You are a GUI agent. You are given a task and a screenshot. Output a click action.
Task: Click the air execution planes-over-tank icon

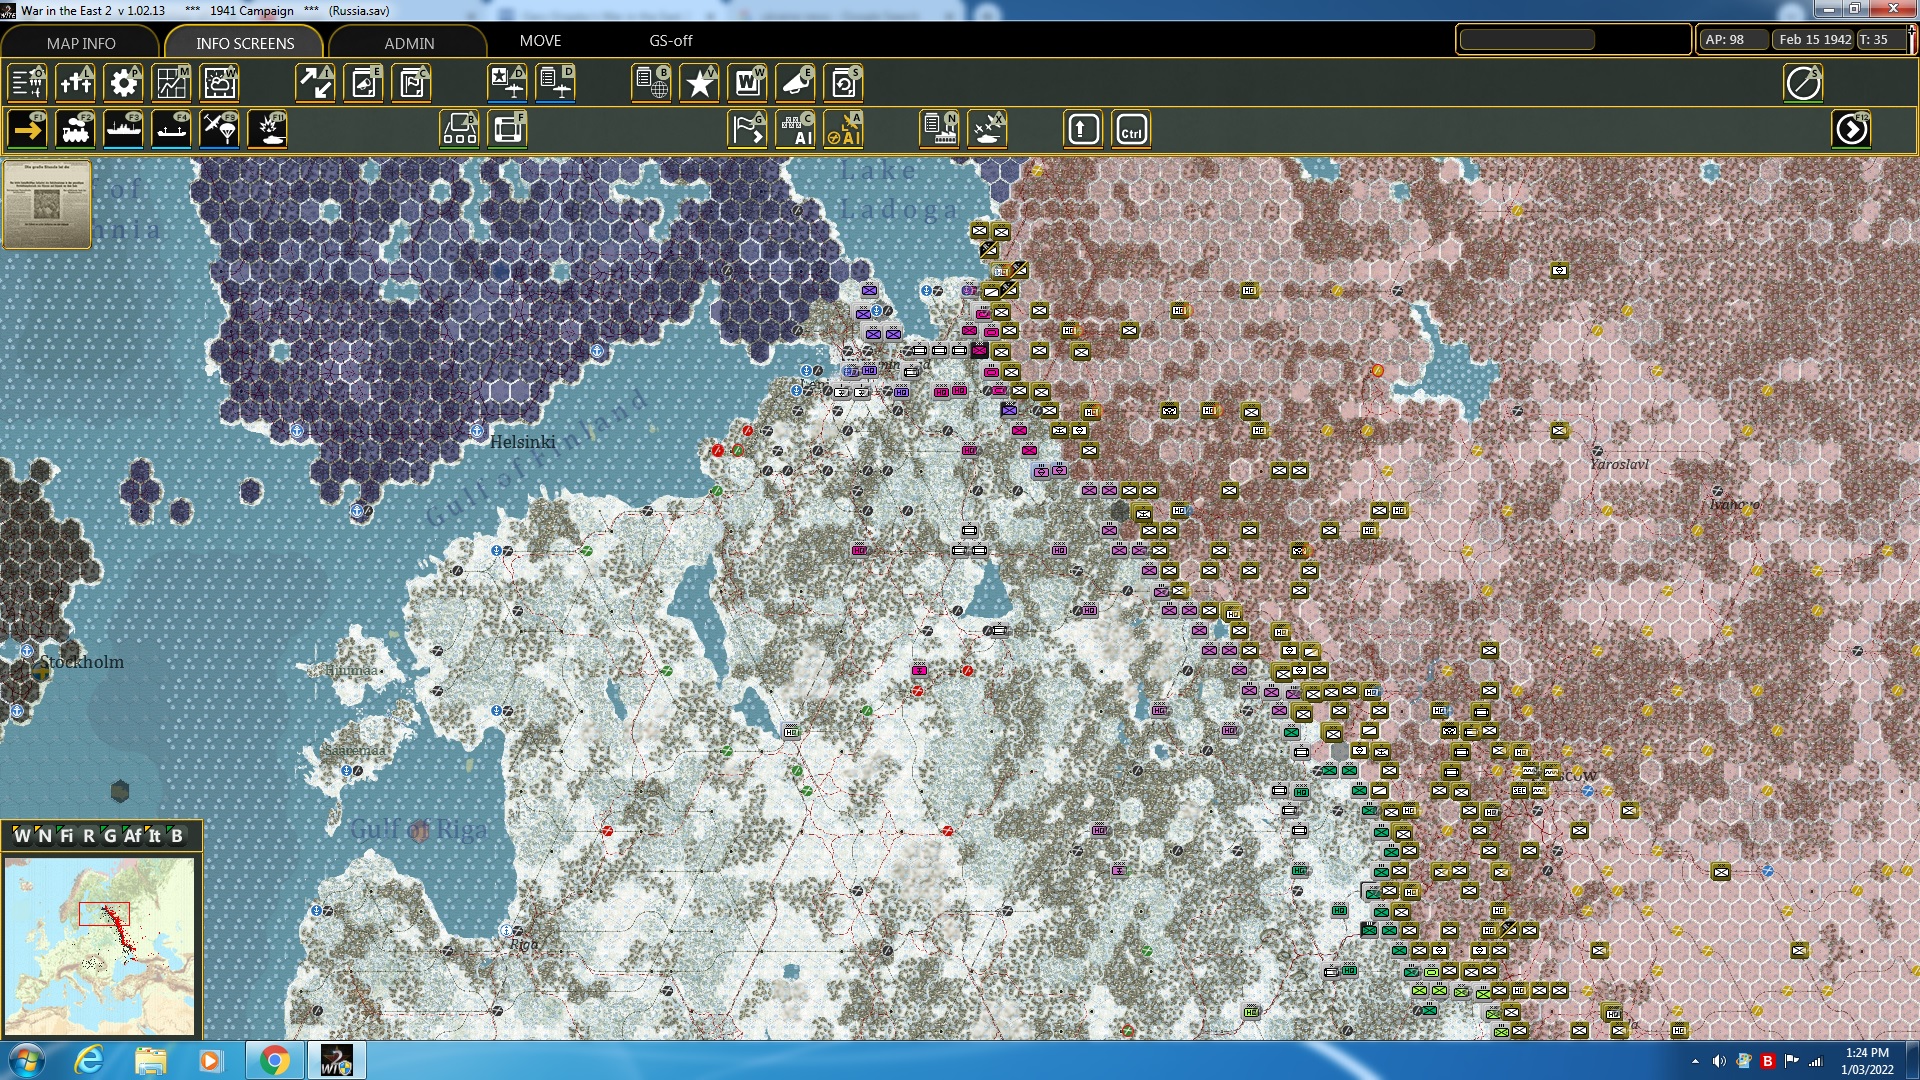point(987,130)
